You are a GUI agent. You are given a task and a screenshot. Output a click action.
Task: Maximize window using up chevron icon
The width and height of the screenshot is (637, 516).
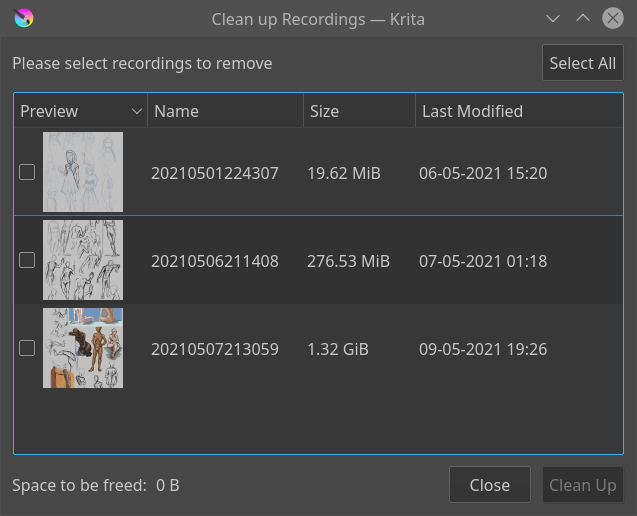583,18
